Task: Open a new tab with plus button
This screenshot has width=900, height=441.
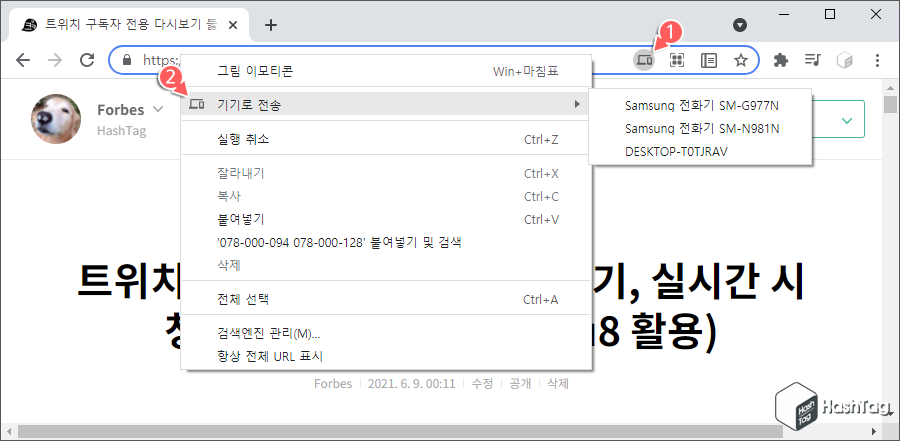Action: tap(271, 25)
